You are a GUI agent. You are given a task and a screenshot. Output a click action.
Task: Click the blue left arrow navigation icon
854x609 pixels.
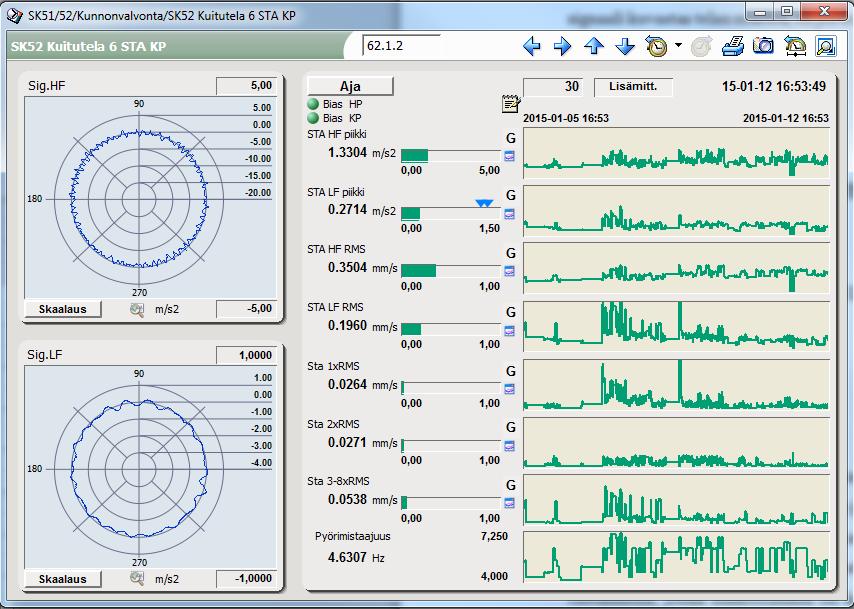point(532,46)
